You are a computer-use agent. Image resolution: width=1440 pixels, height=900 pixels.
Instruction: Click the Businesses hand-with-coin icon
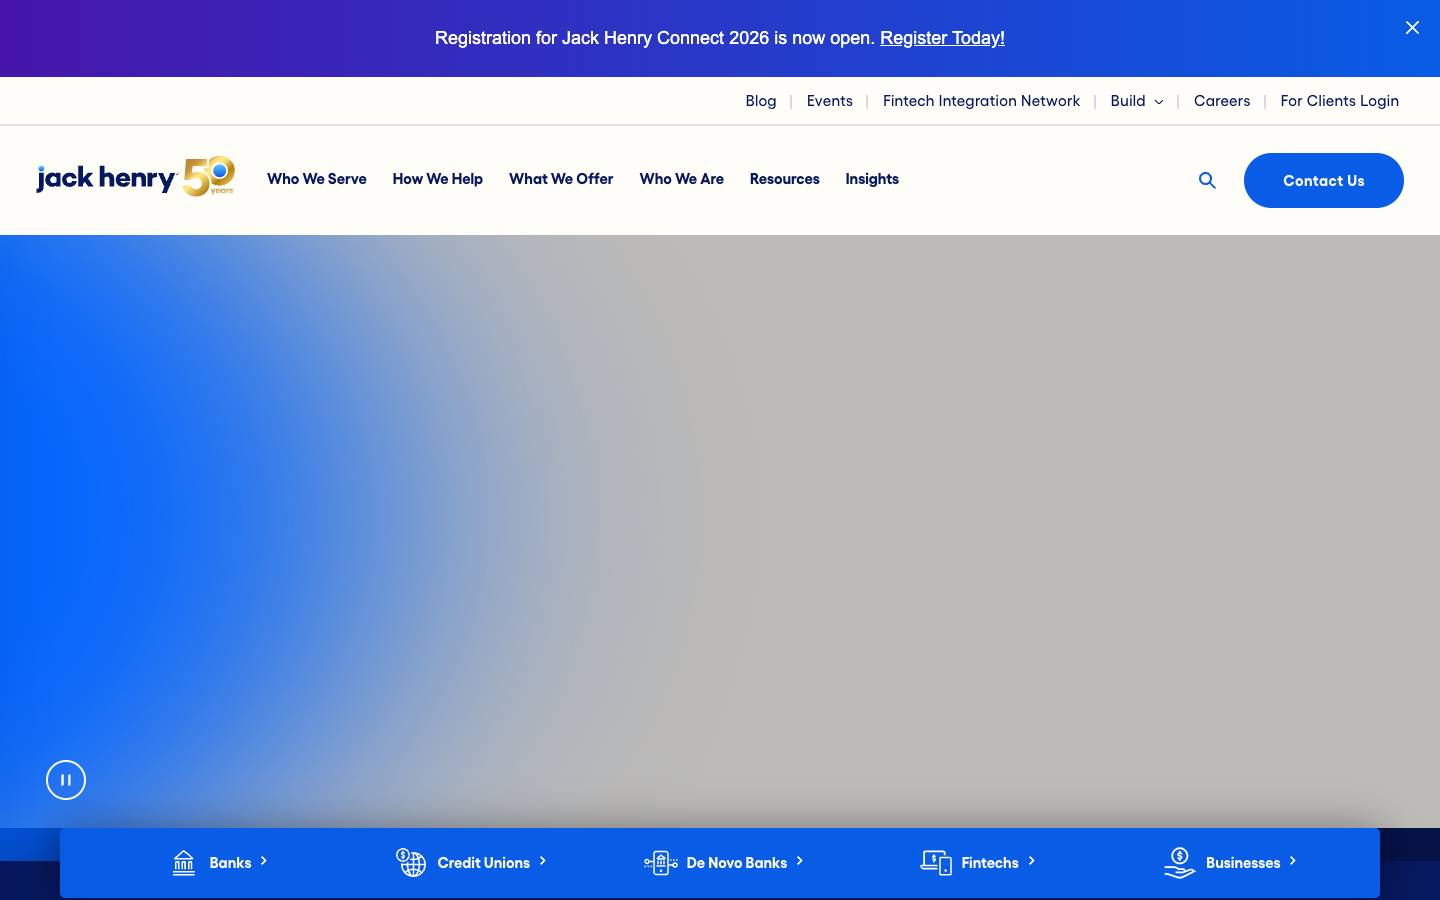click(x=1180, y=862)
